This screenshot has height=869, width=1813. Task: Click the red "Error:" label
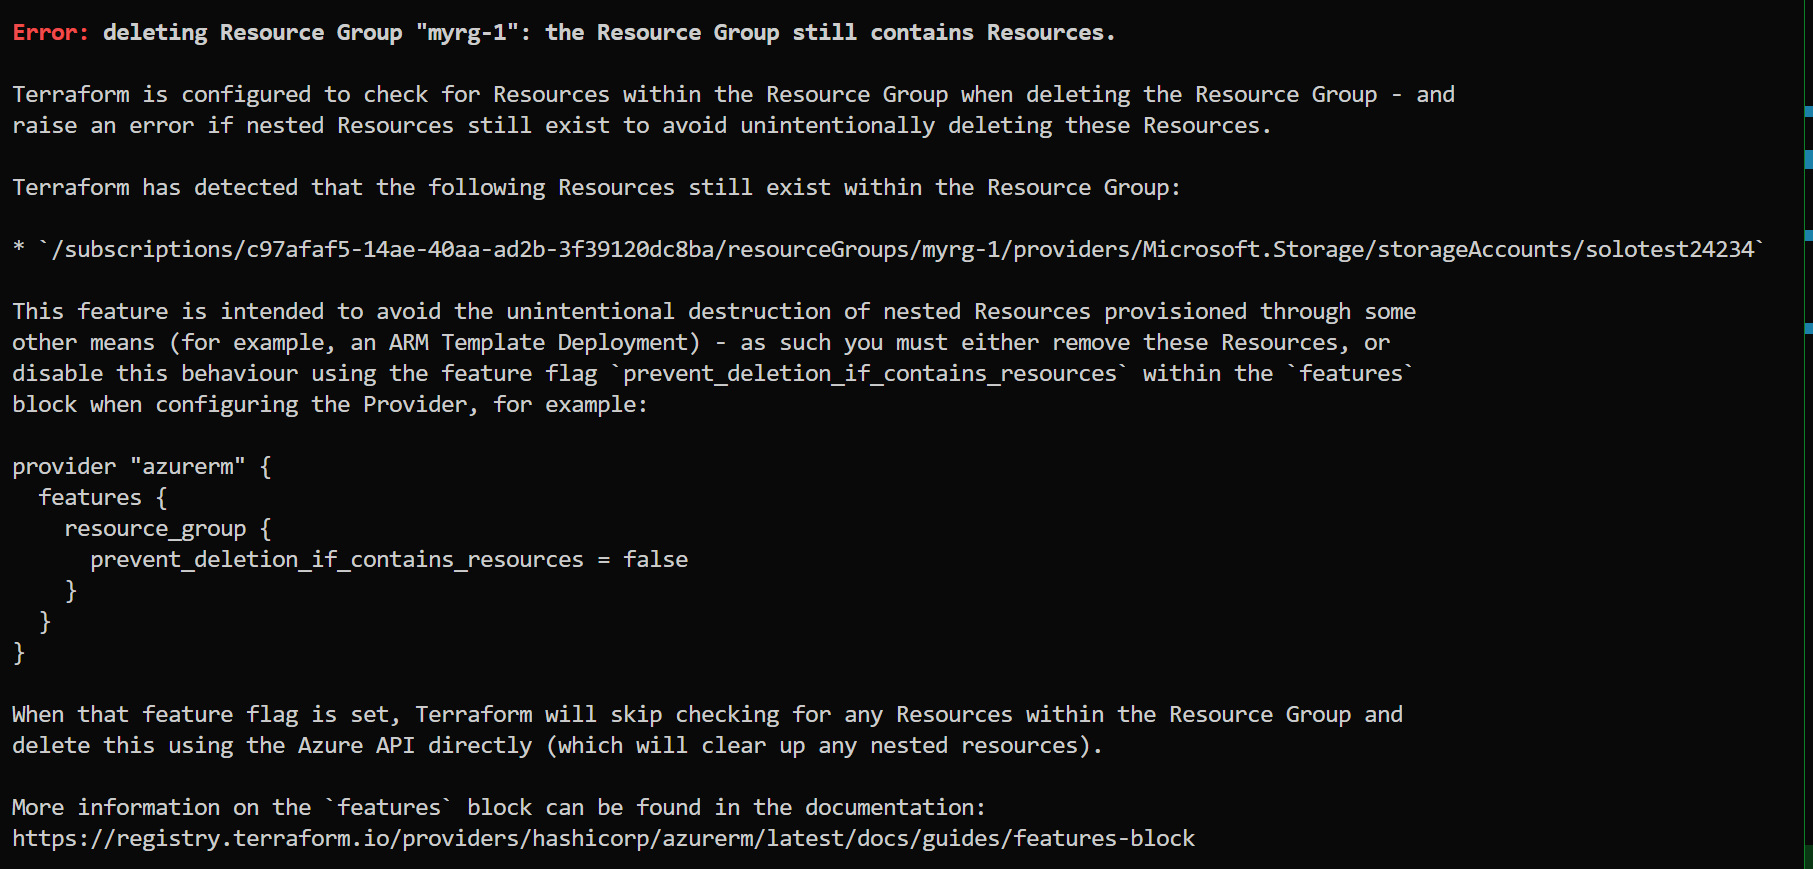coord(50,32)
